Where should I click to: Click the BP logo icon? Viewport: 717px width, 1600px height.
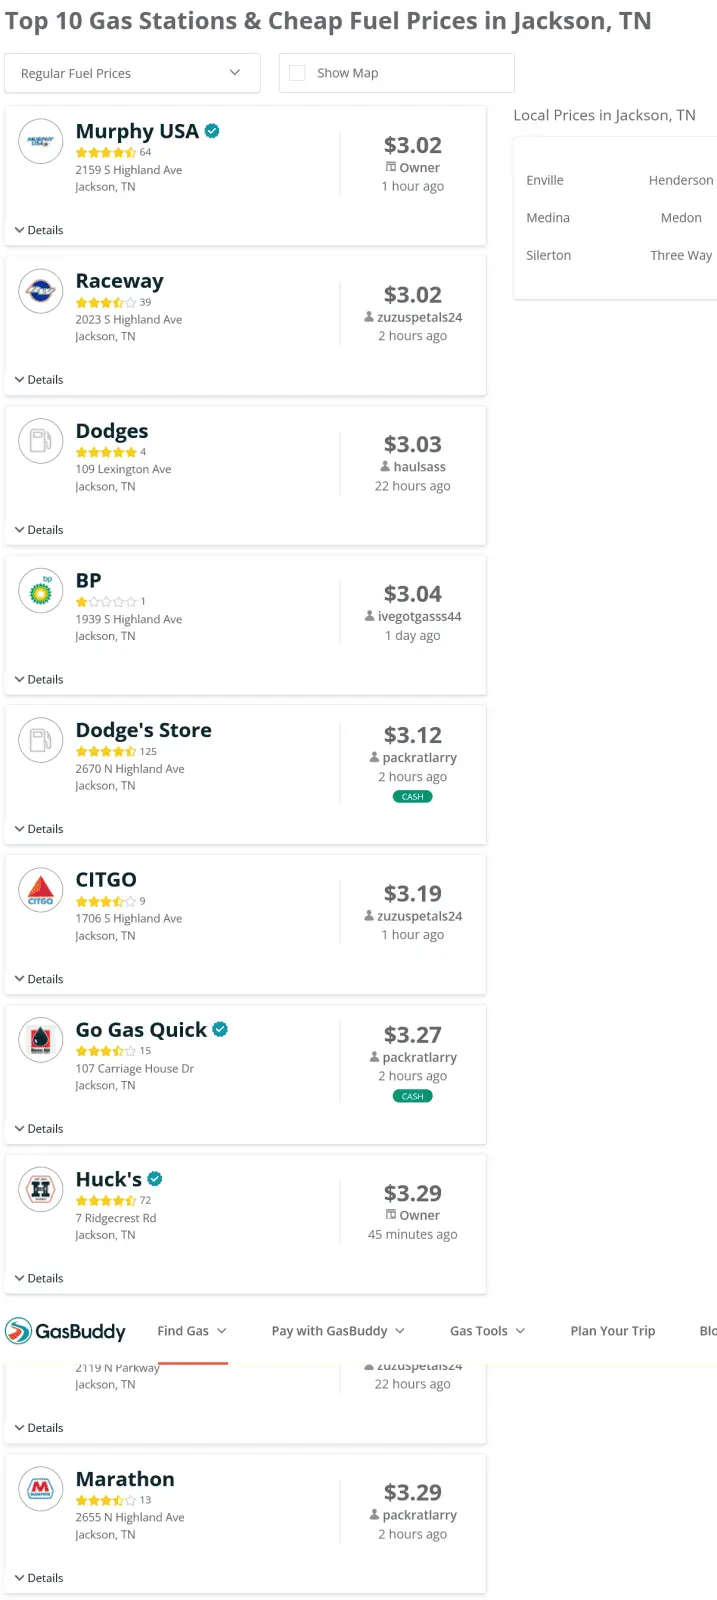coord(41,591)
